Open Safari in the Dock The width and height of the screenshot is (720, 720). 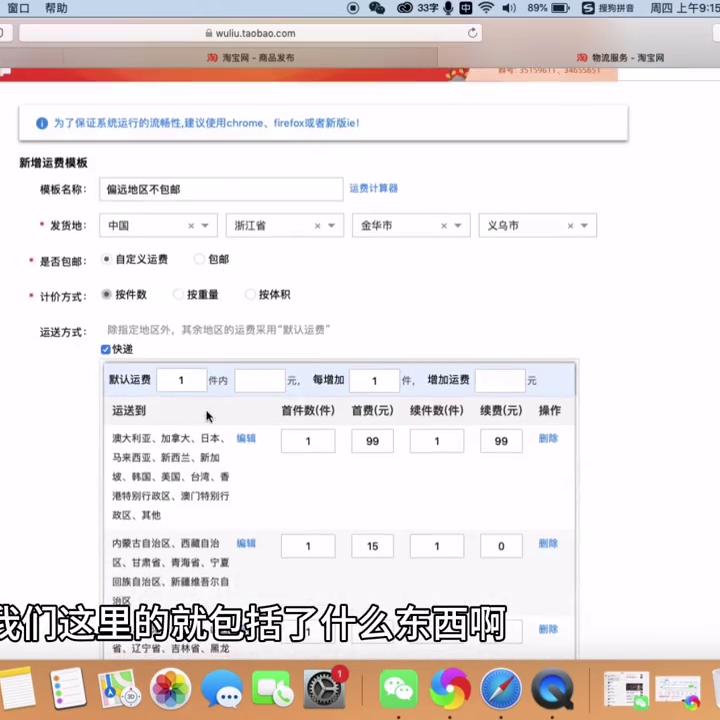coord(501,688)
